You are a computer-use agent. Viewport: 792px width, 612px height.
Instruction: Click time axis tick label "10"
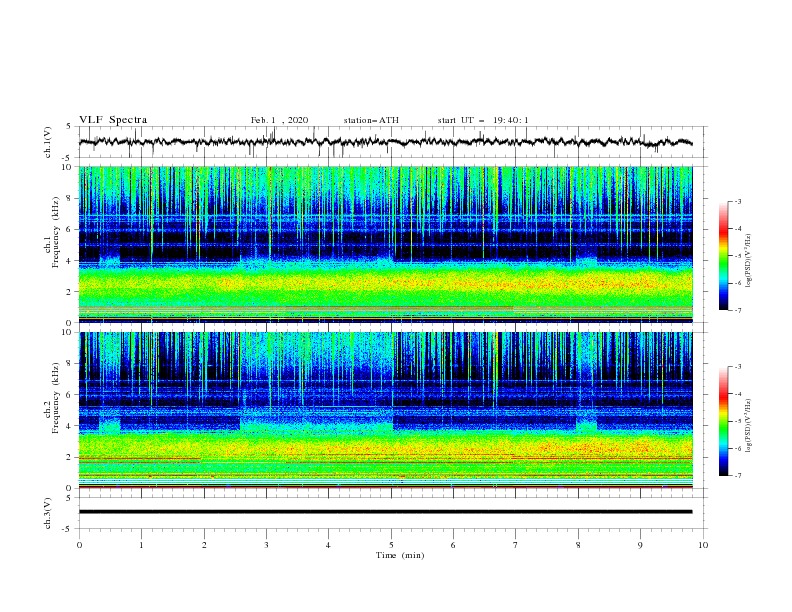(x=703, y=545)
